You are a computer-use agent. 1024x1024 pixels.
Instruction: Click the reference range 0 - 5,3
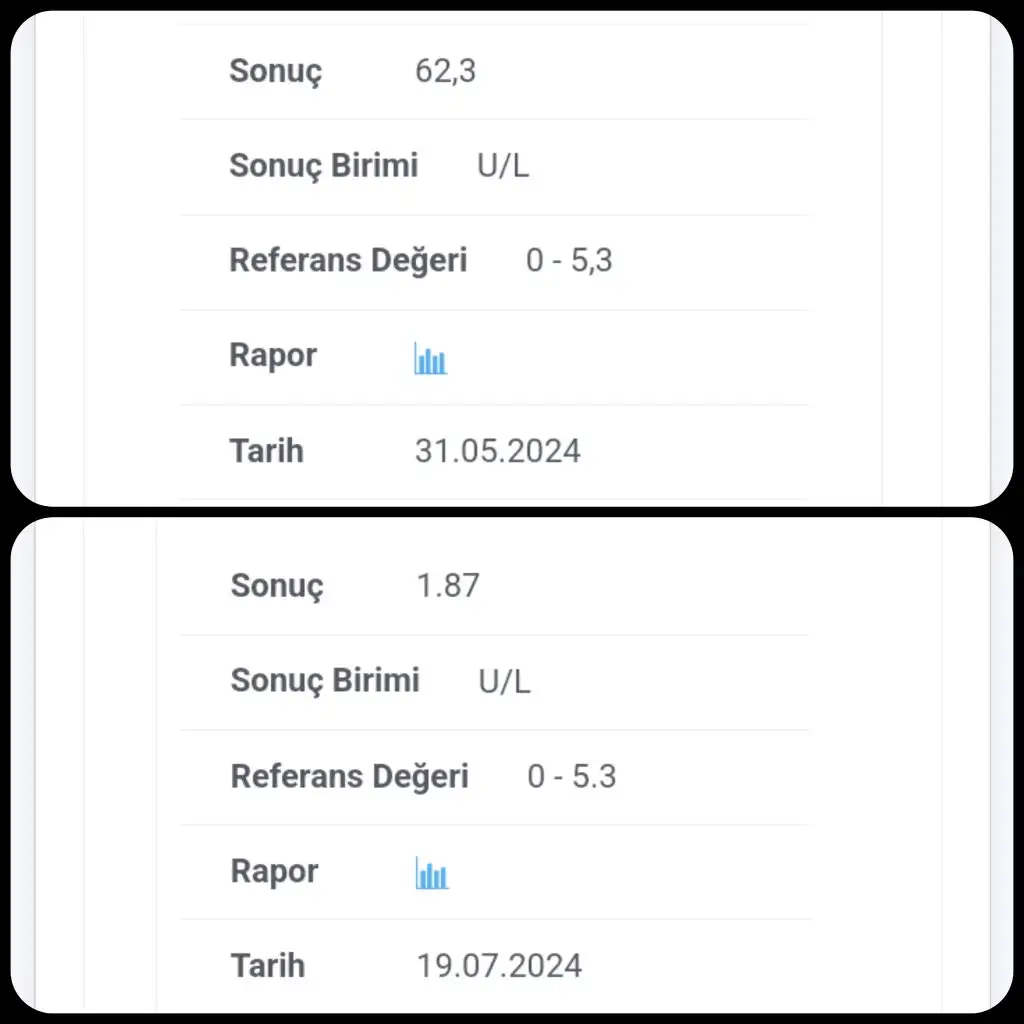pos(569,260)
